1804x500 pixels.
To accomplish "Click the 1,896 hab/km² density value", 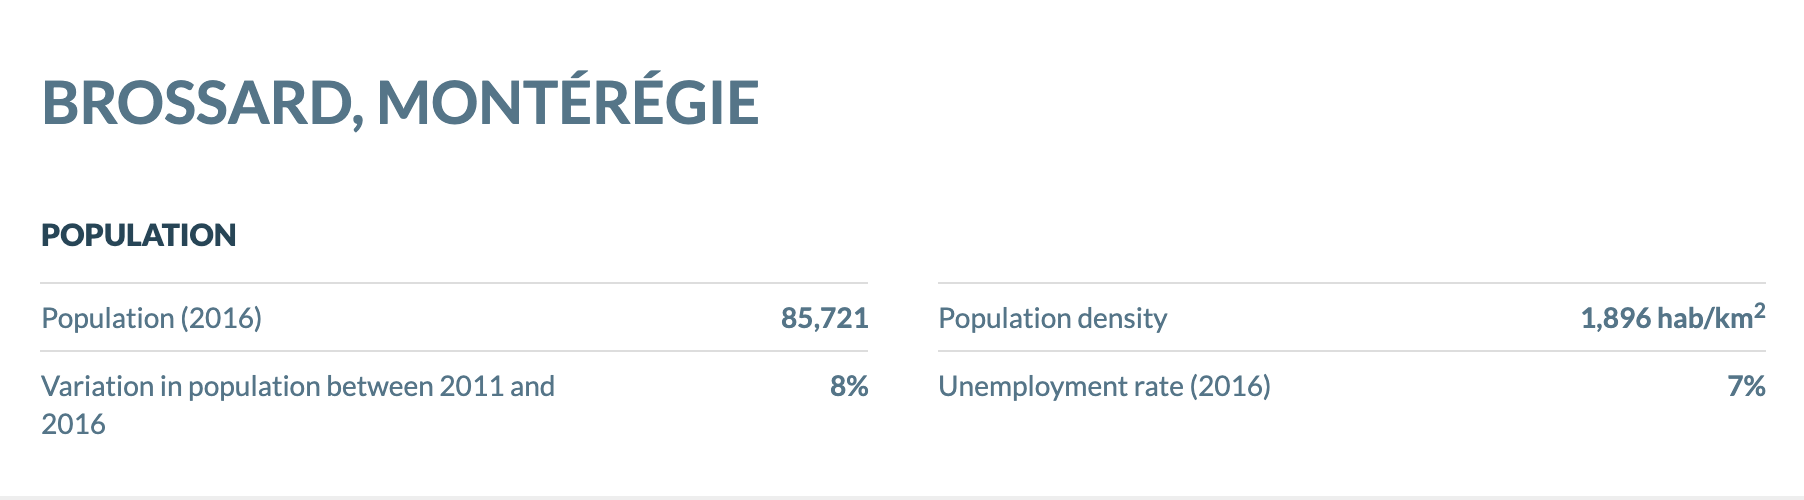I will click(1672, 317).
